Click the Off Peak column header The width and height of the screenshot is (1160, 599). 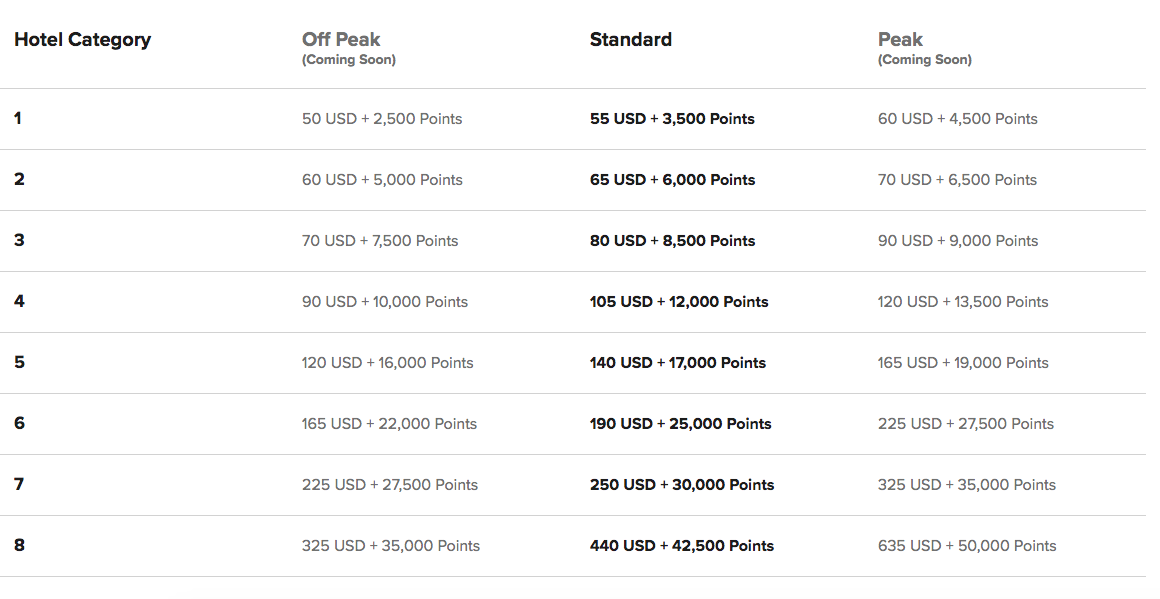click(x=341, y=40)
